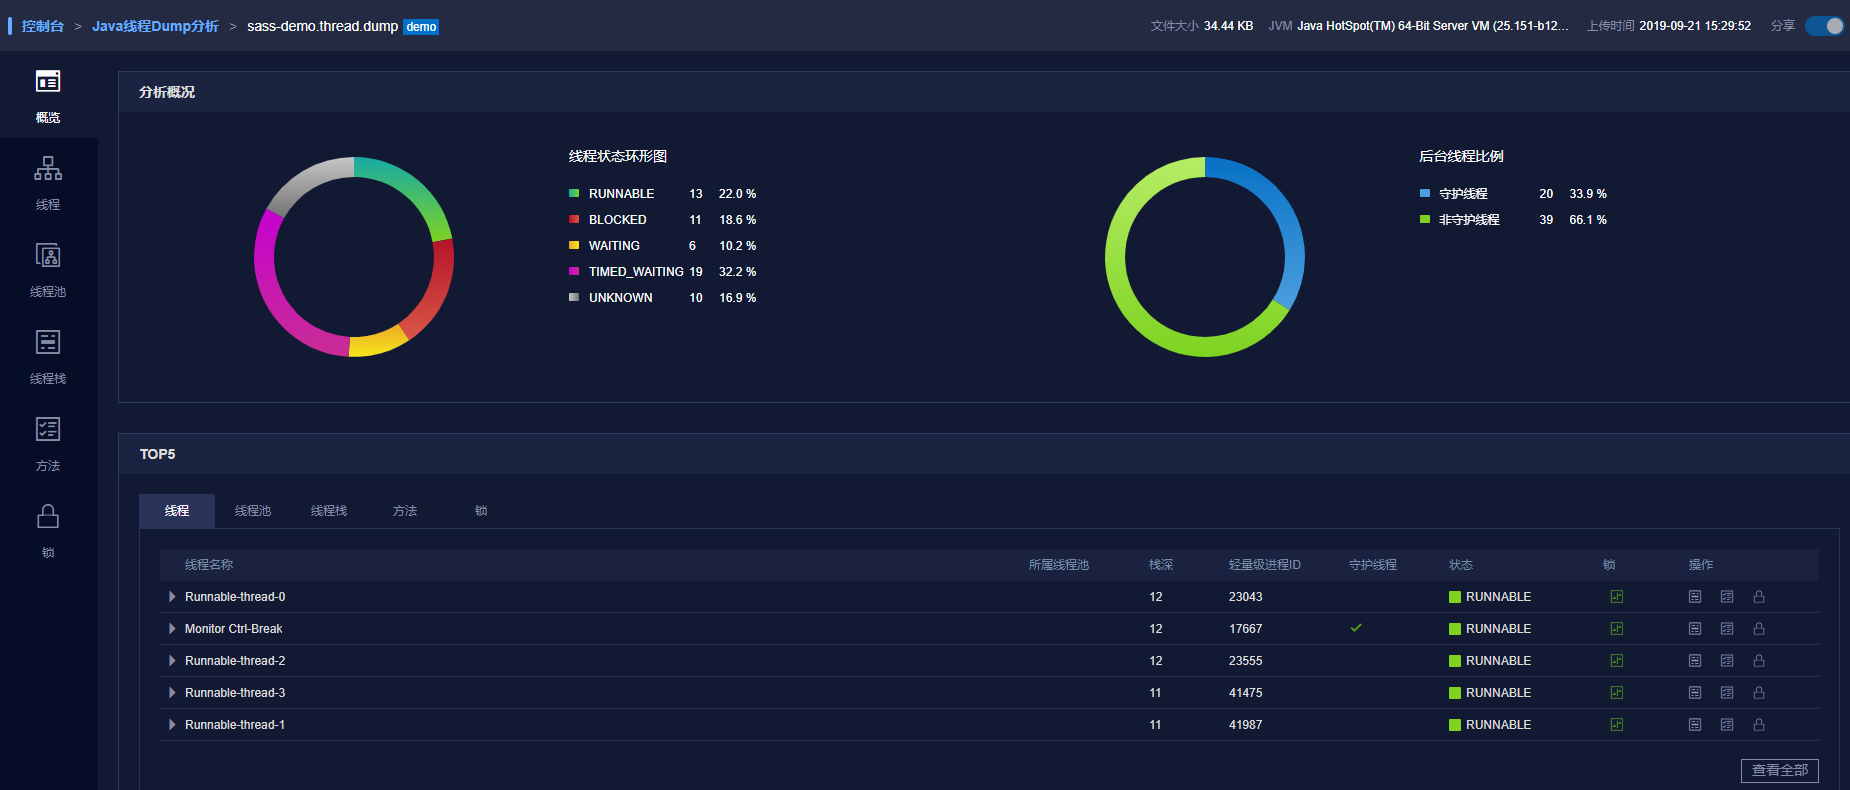Switch to the 方法 tab in TOP5
Screen dimensions: 1850x790
coord(405,511)
